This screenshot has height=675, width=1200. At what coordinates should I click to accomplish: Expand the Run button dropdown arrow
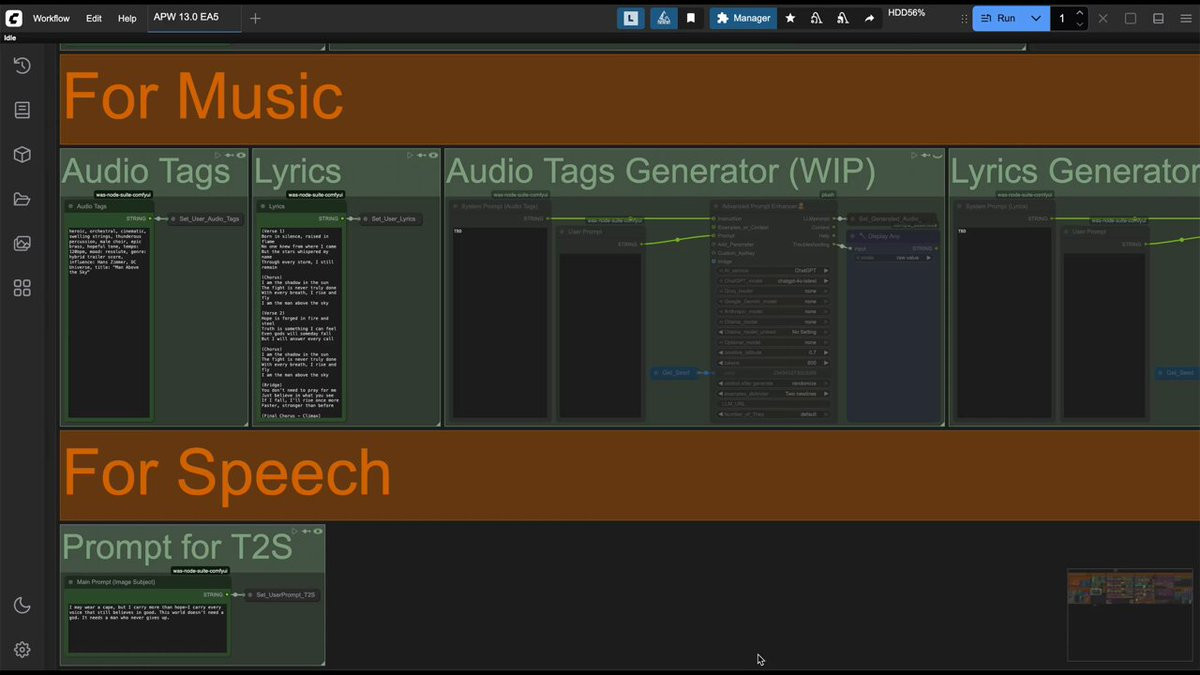1036,18
